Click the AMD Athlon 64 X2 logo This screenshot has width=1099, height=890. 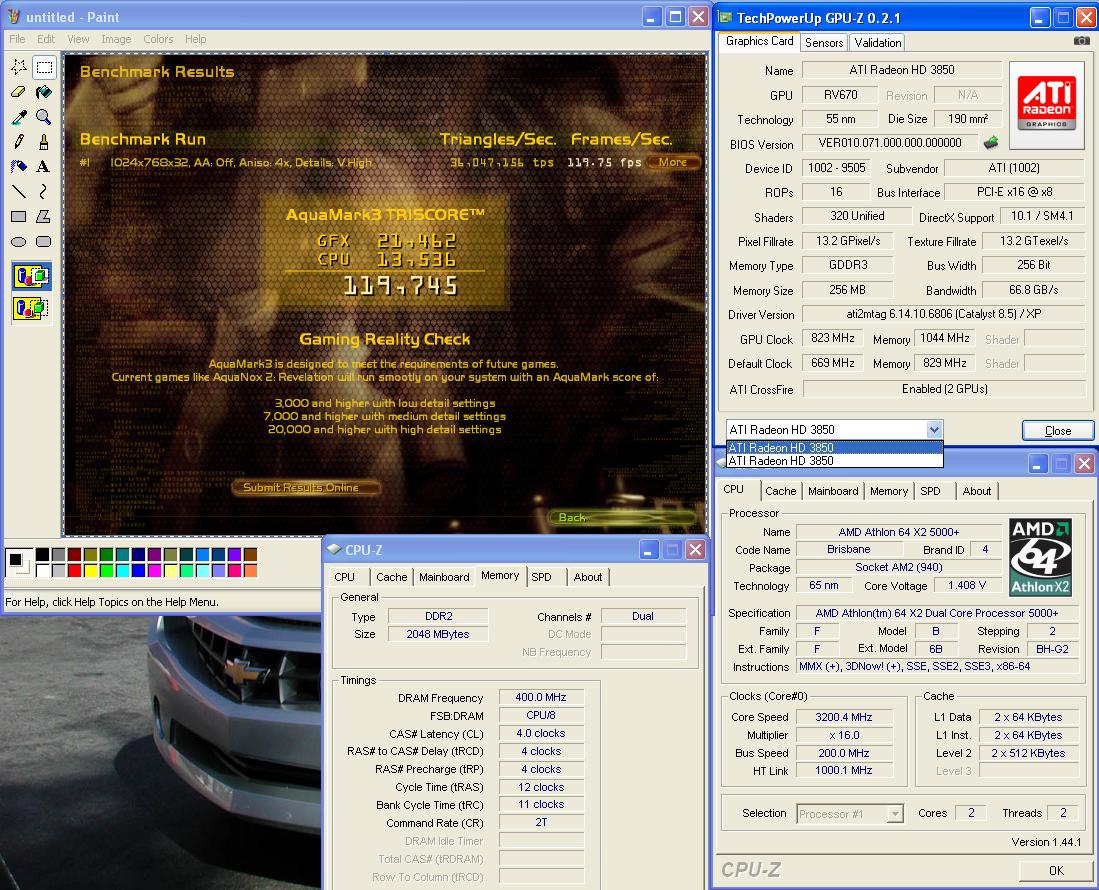pos(1040,557)
